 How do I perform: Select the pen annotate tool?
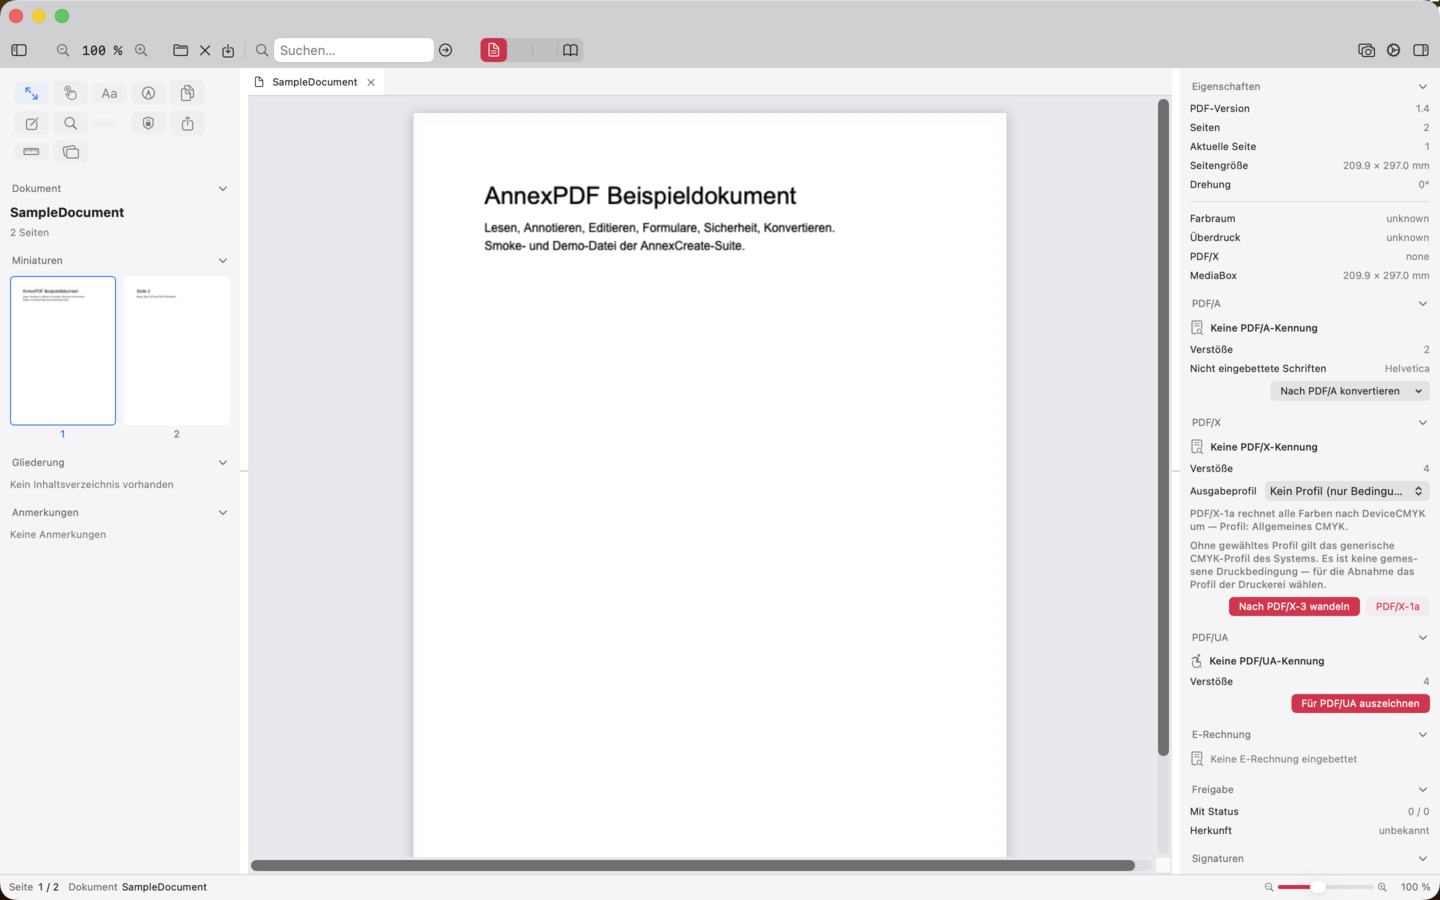point(148,93)
